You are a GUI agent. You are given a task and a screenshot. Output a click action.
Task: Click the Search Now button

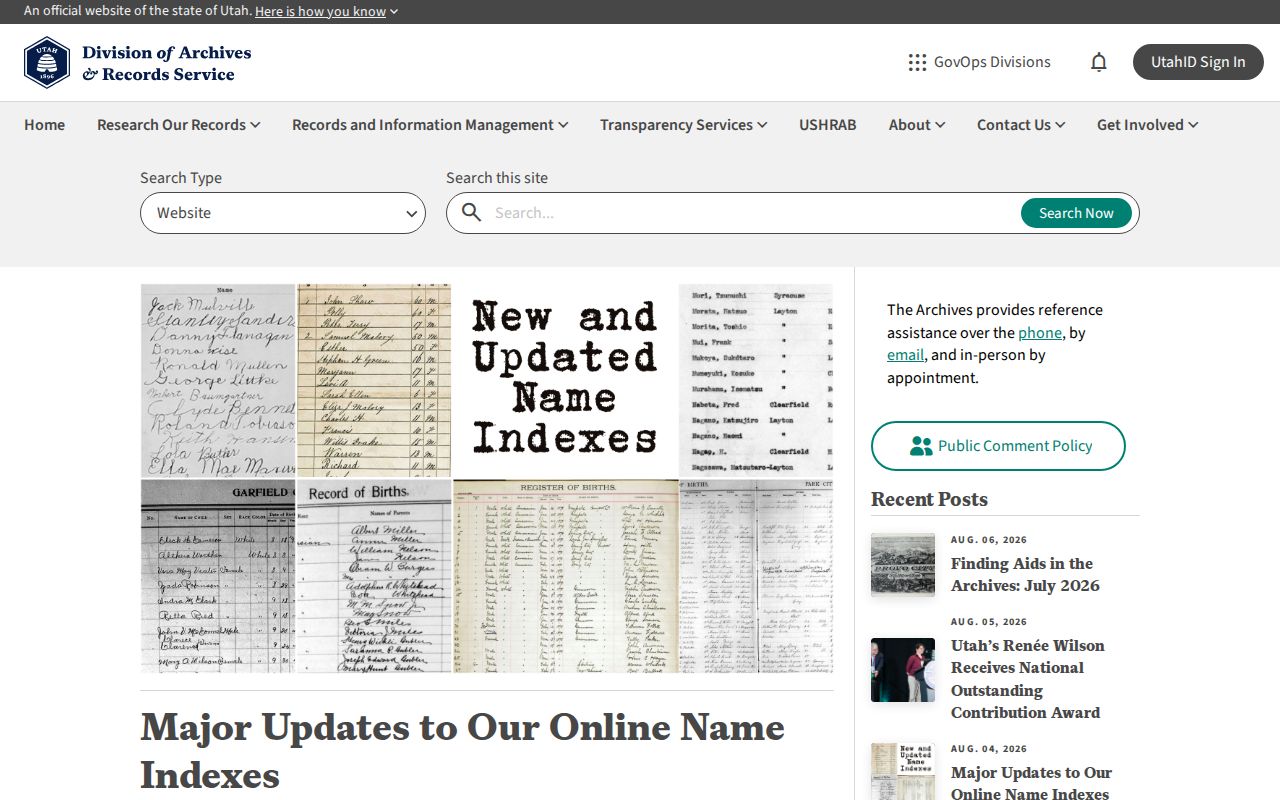click(1076, 213)
